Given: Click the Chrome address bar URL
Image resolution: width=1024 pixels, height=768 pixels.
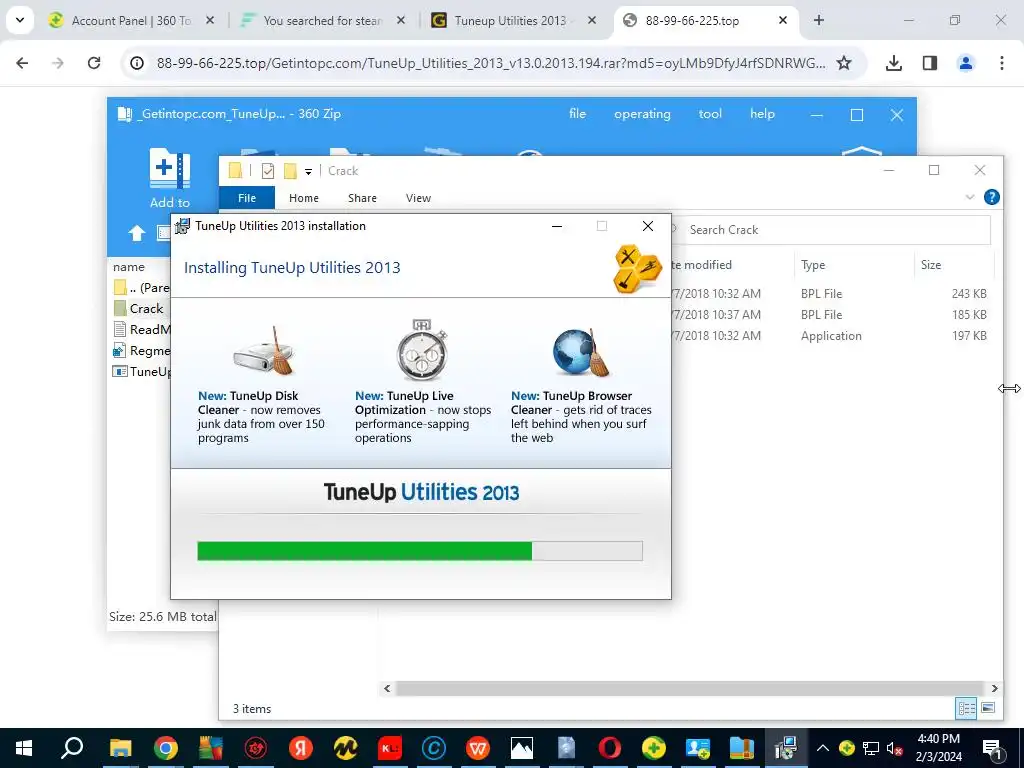Looking at the screenshot, I should coord(490,63).
